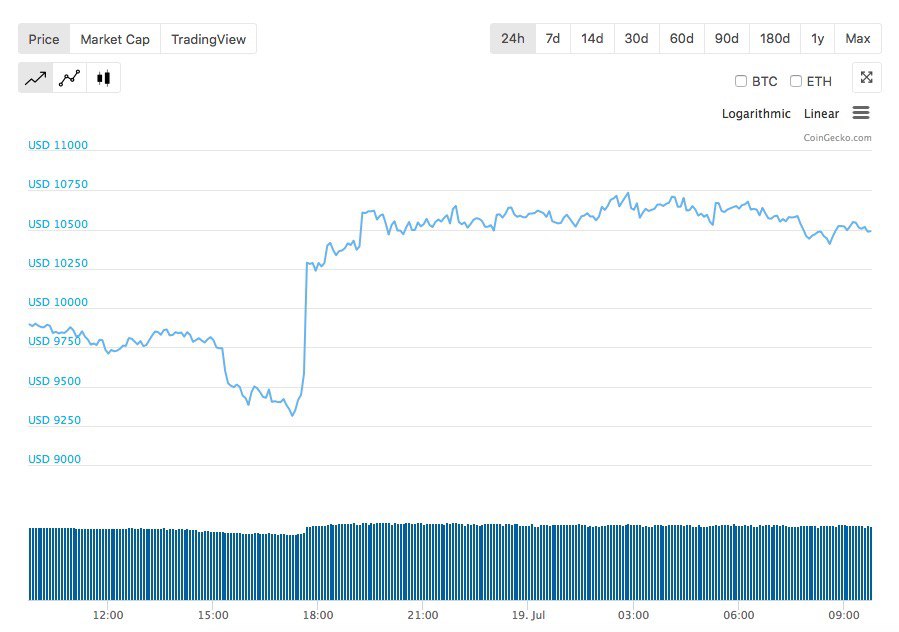
Task: Open the TradingView tab
Action: click(209, 39)
